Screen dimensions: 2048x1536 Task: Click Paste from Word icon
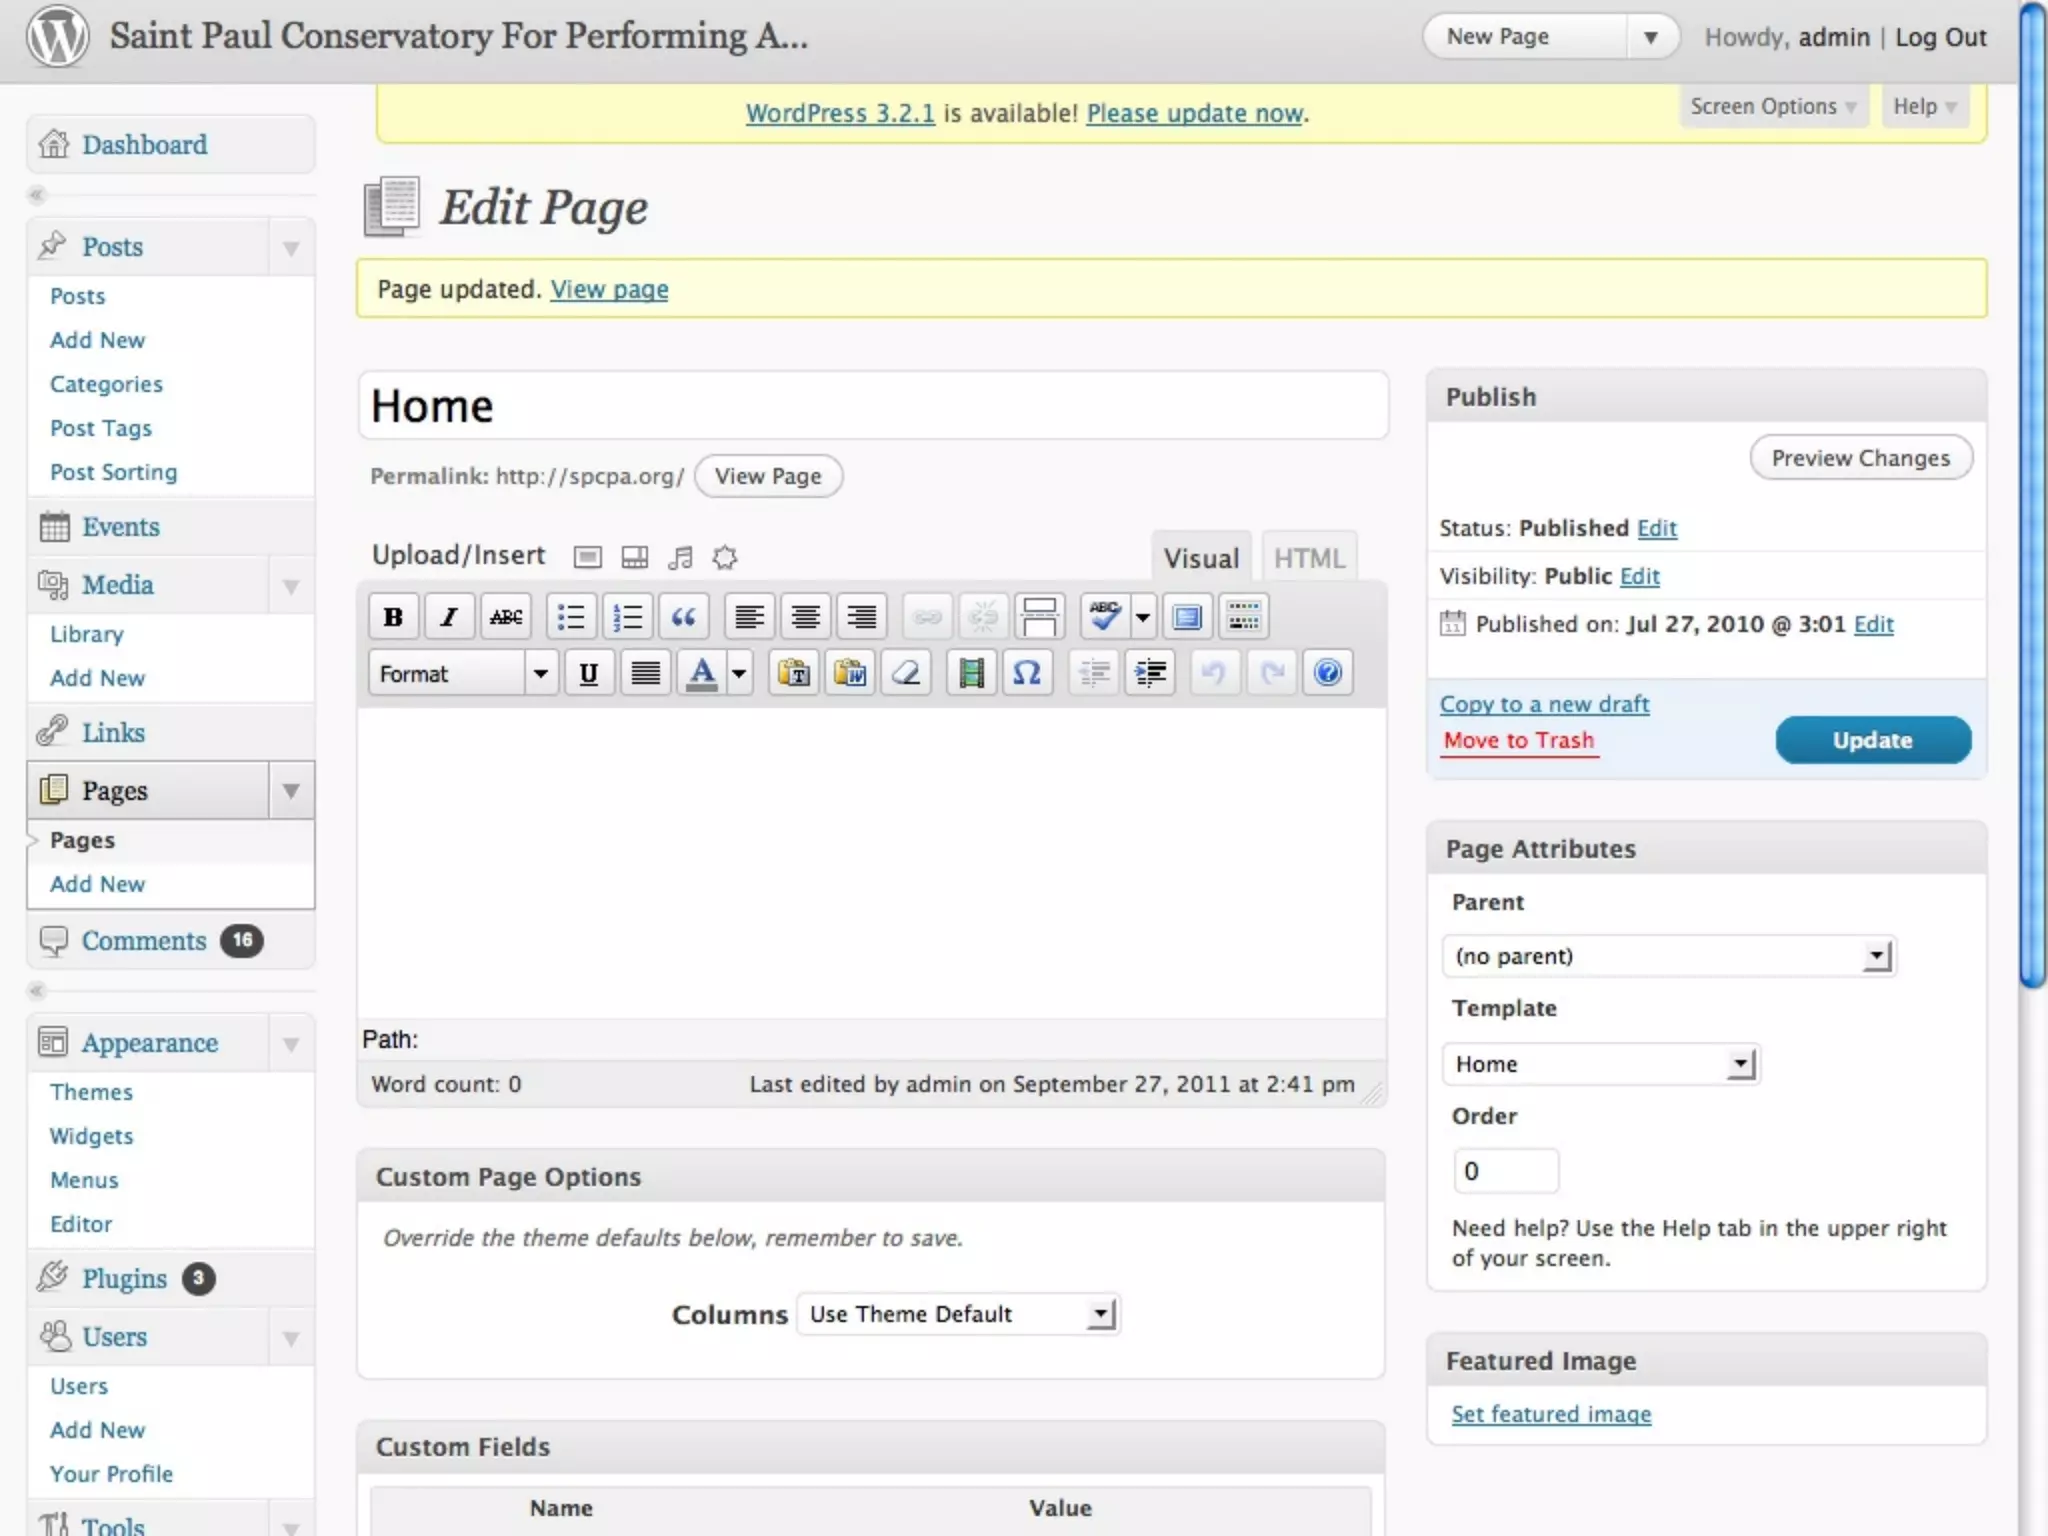coord(850,673)
